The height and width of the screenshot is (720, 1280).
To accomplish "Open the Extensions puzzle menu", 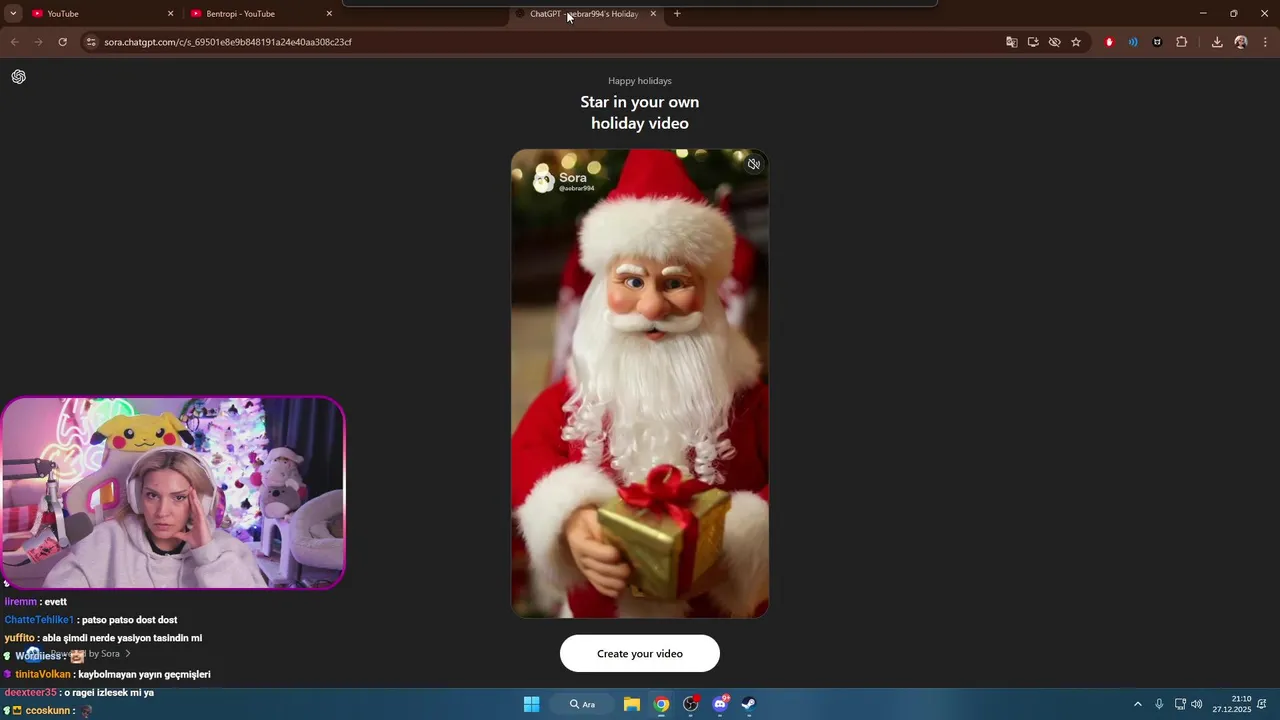I will (1182, 42).
